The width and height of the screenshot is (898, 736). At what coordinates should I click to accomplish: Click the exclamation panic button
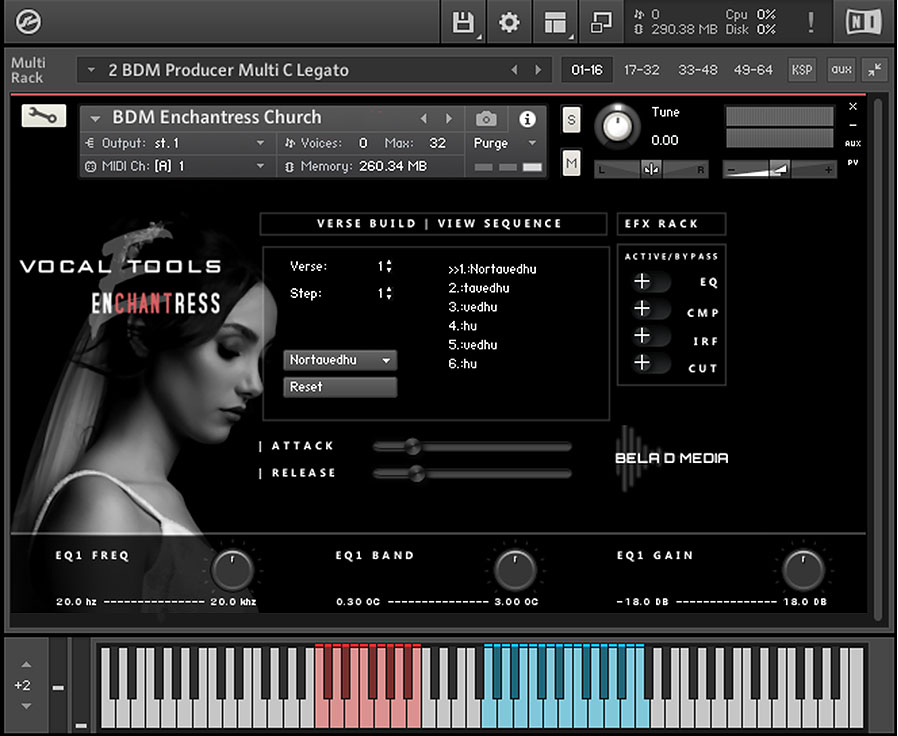tap(810, 22)
